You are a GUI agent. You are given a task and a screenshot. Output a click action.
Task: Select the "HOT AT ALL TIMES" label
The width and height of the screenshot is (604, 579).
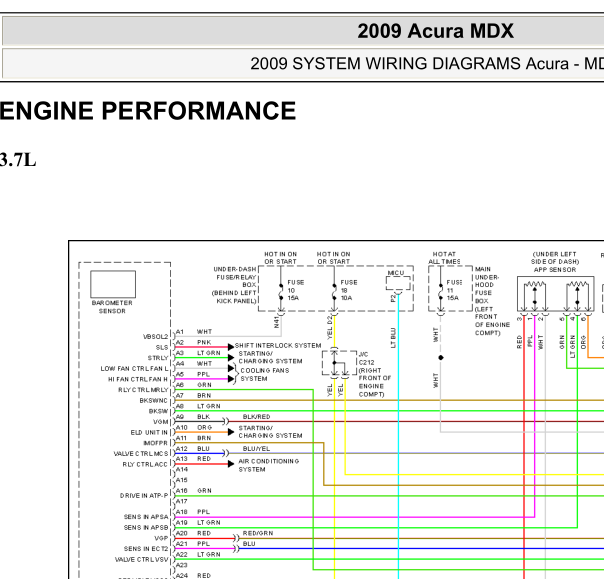[x=444, y=258]
